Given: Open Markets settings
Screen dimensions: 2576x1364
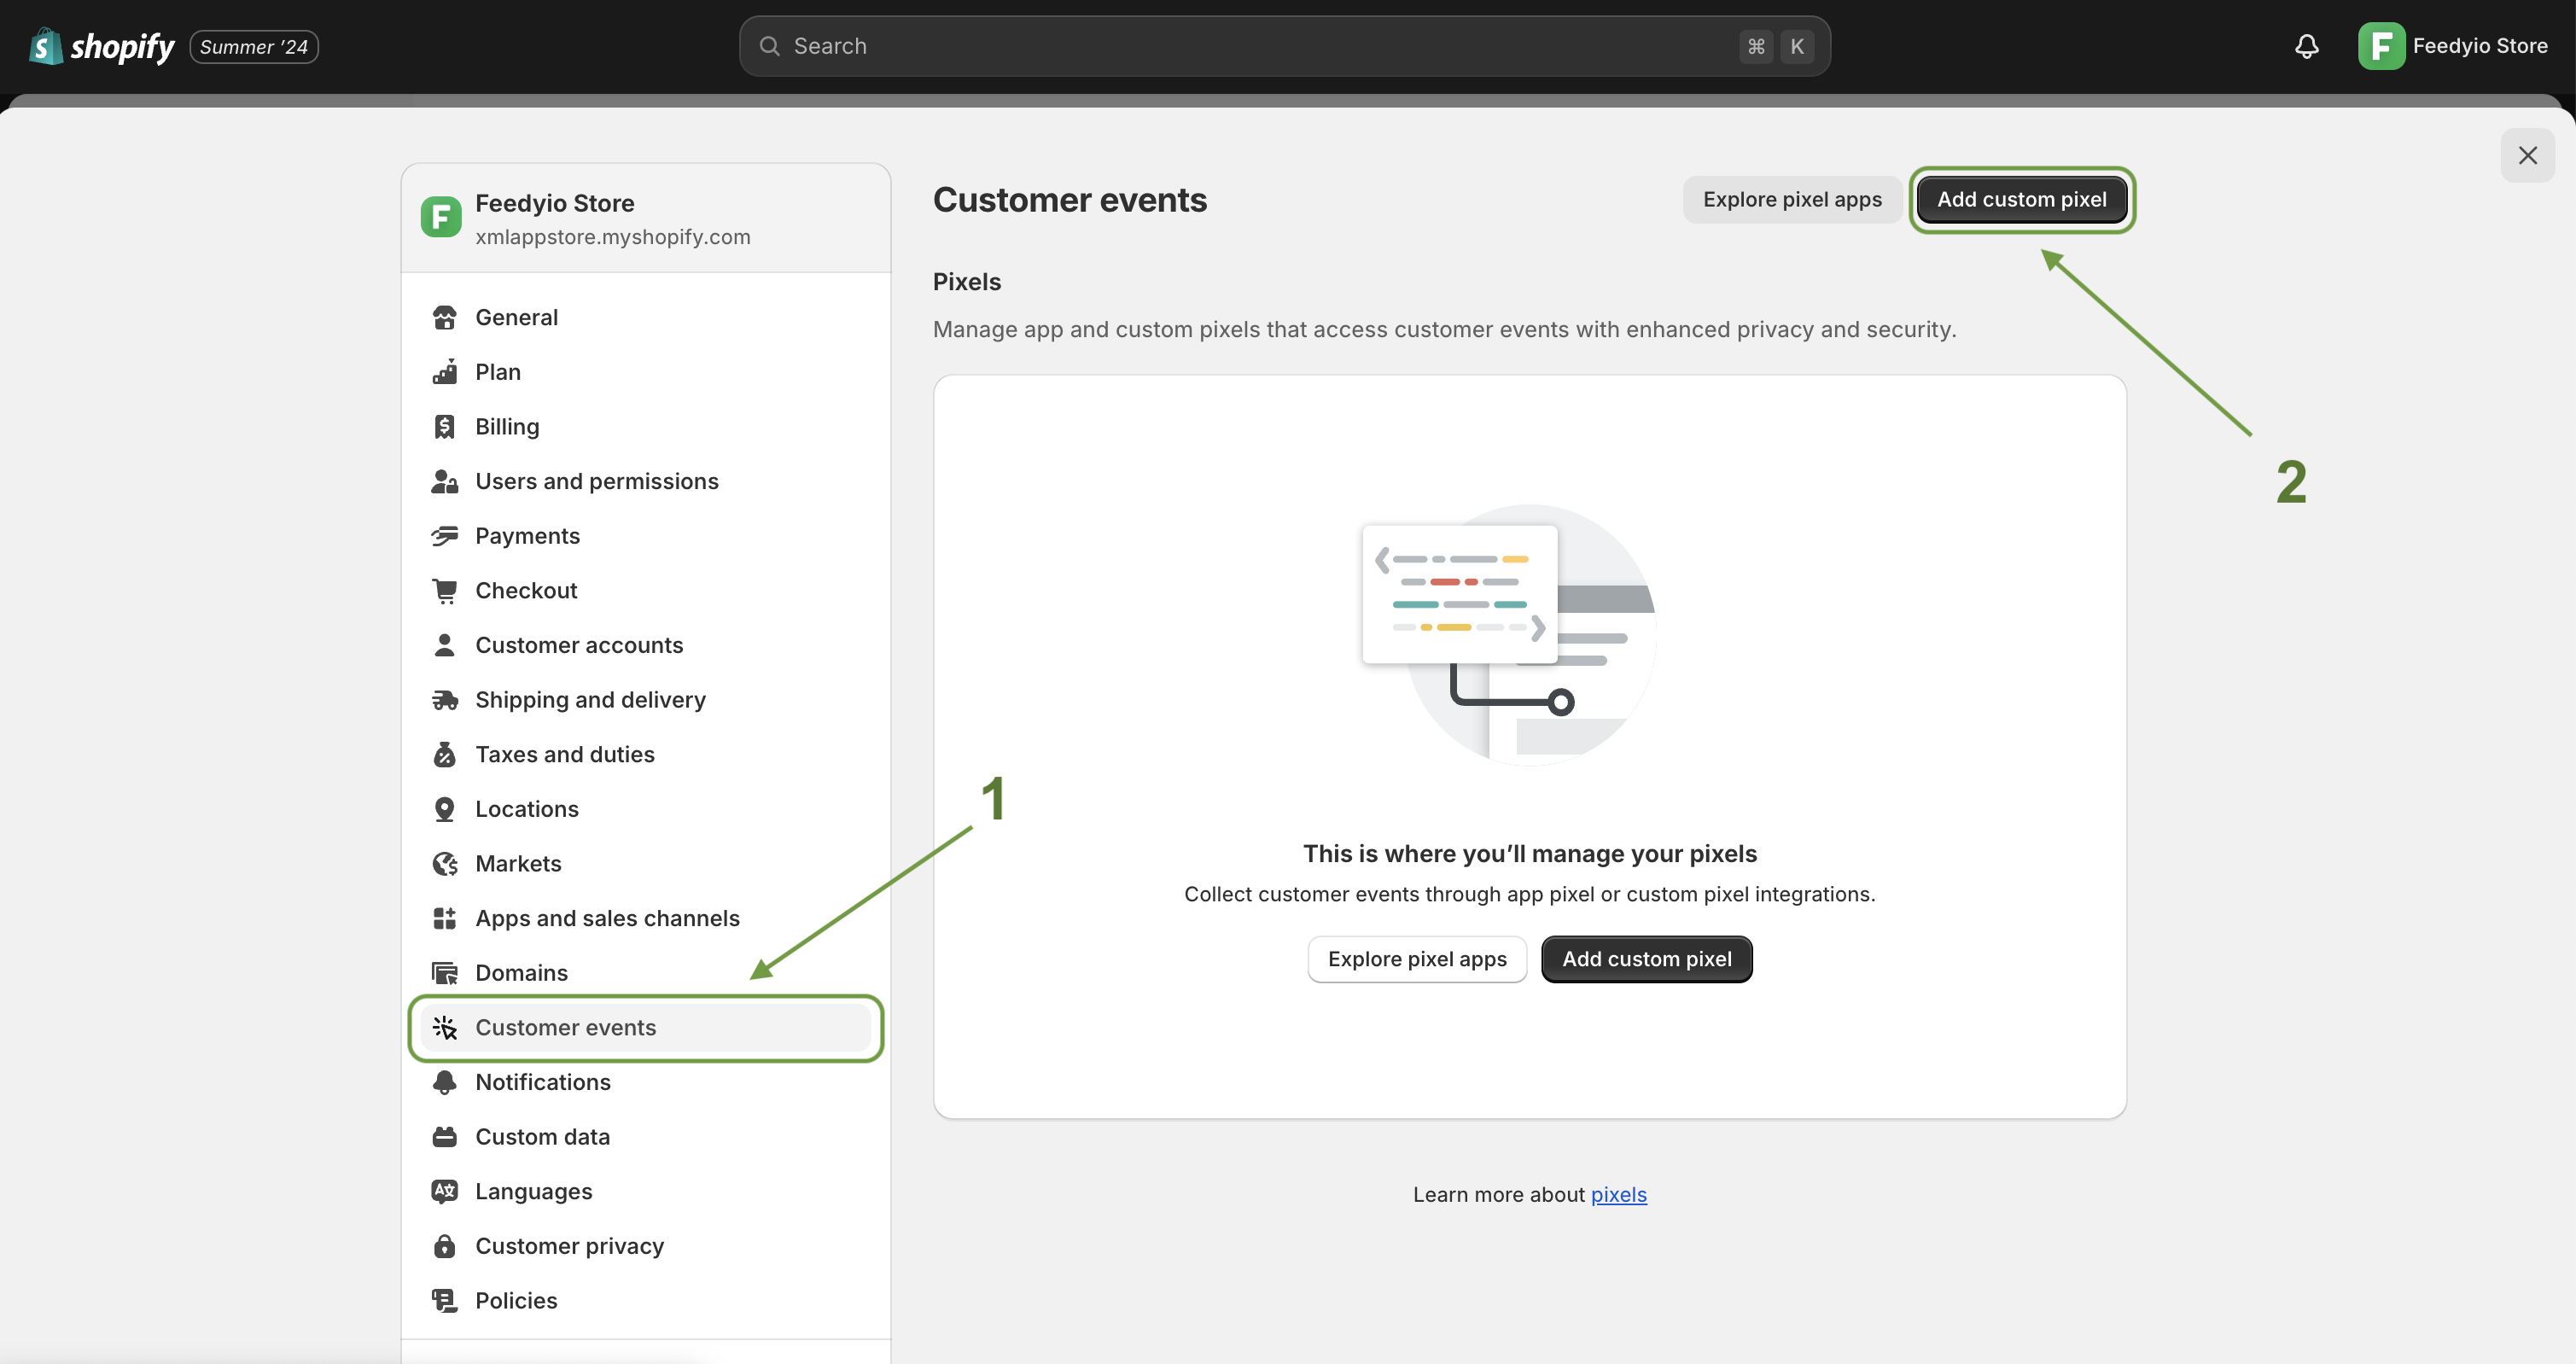Looking at the screenshot, I should (x=646, y=864).
